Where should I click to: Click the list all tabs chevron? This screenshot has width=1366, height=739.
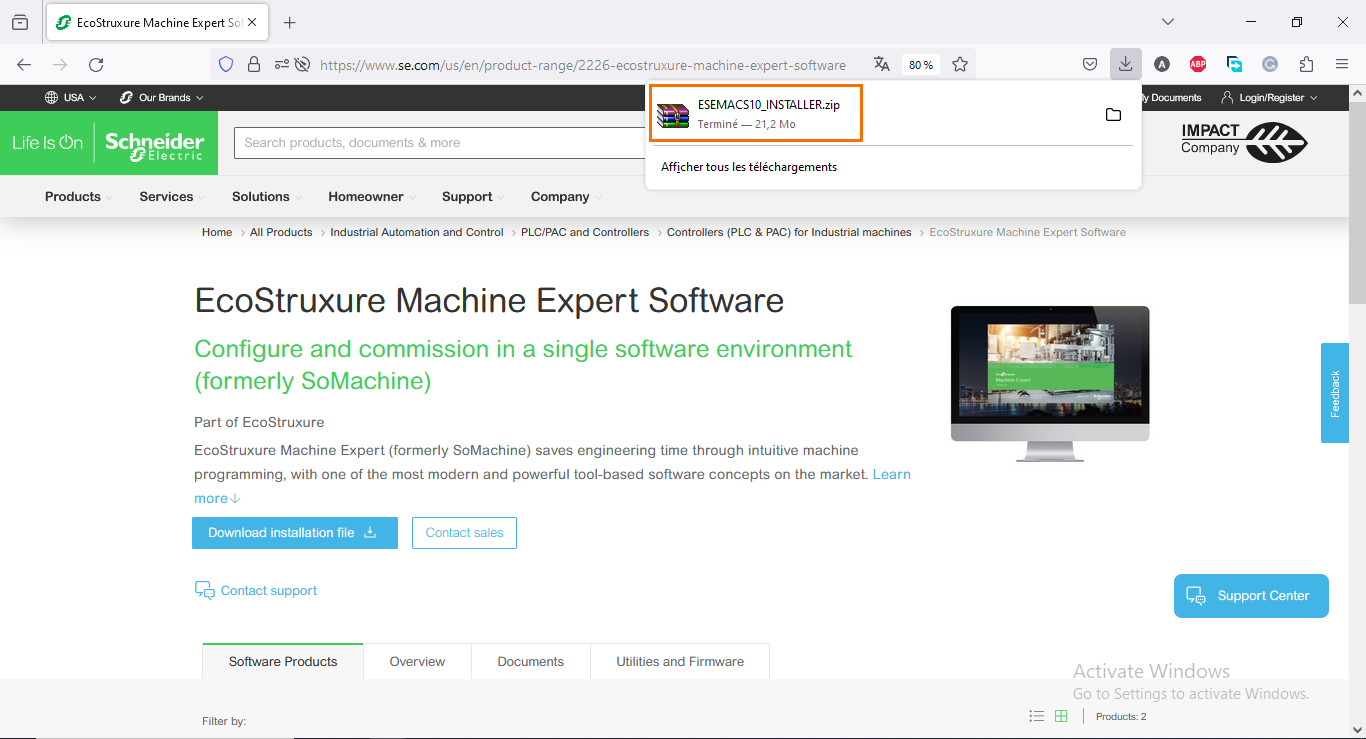point(1167,22)
